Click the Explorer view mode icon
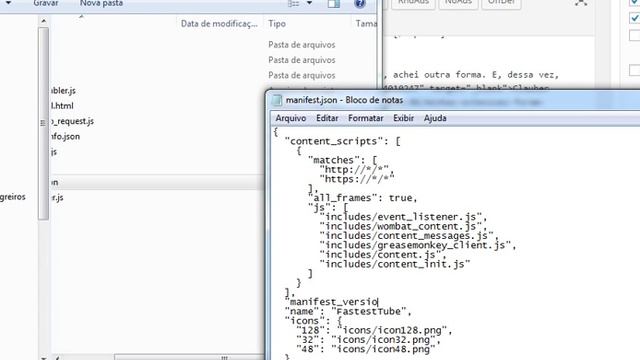Image resolution: width=640 pixels, height=360 pixels. (293, 4)
